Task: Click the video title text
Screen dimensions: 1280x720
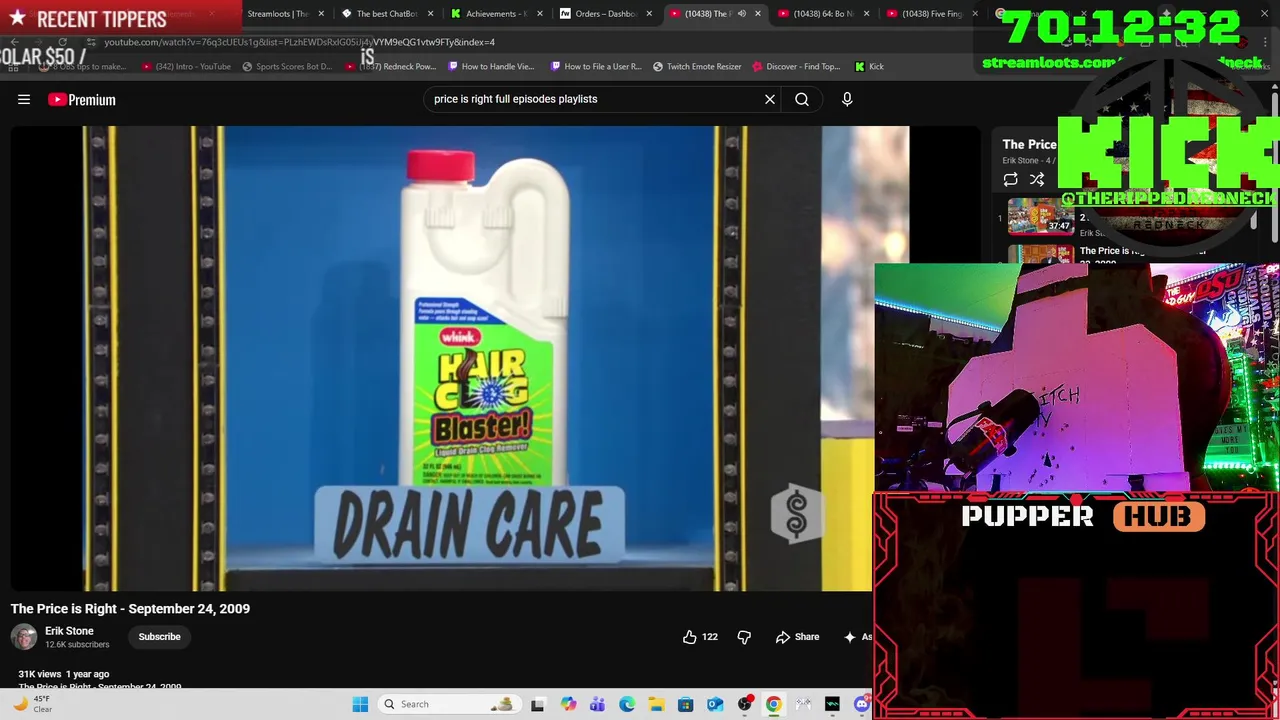Action: click(130, 608)
